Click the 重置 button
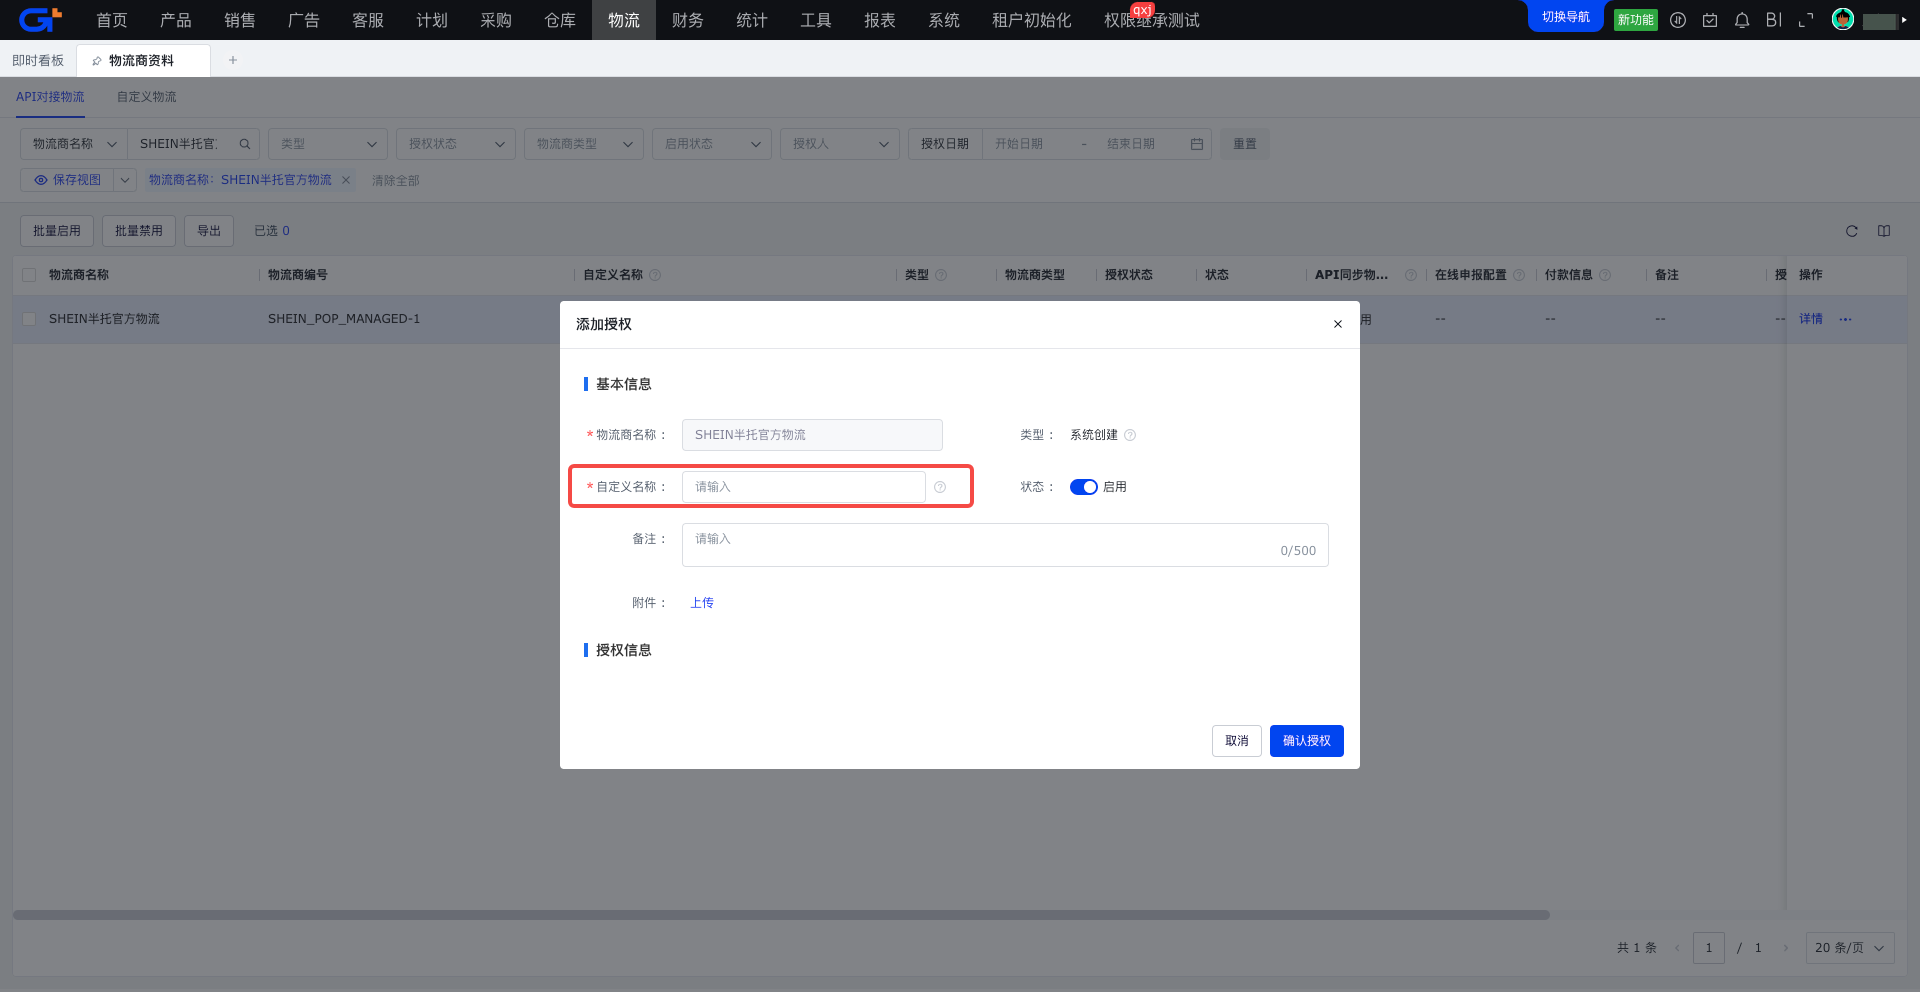 pyautogui.click(x=1245, y=144)
